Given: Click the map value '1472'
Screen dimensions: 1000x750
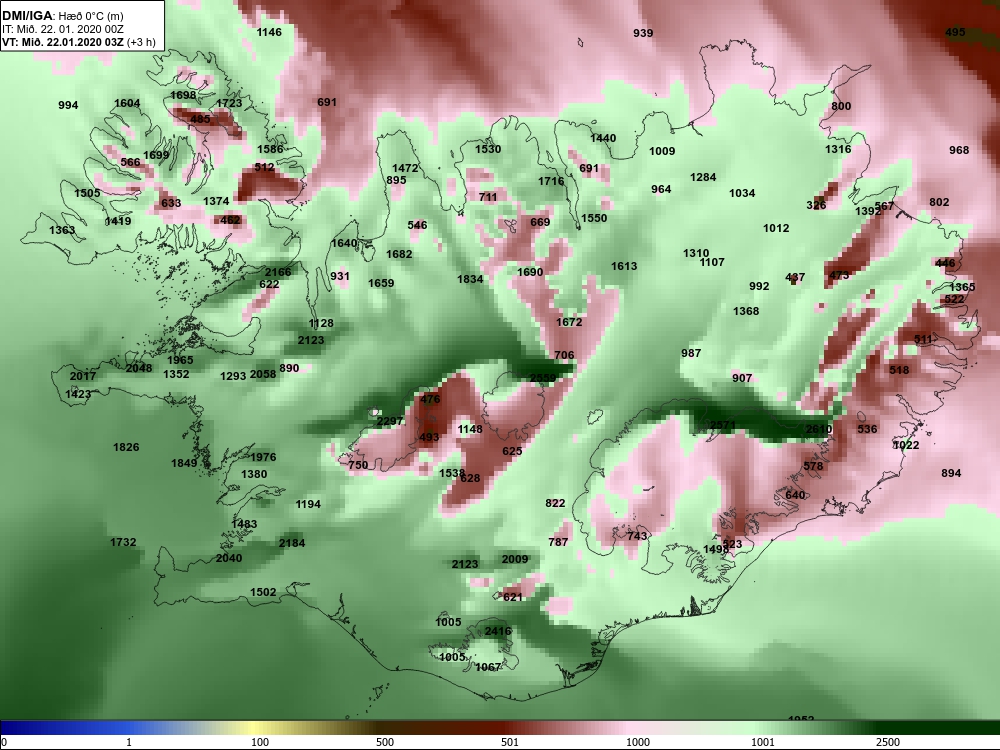Looking at the screenshot, I should (x=405, y=168).
